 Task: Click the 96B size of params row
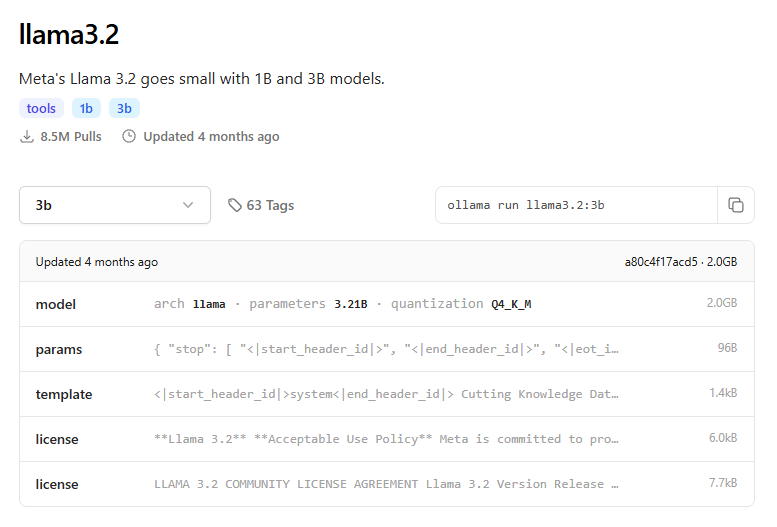click(727, 348)
